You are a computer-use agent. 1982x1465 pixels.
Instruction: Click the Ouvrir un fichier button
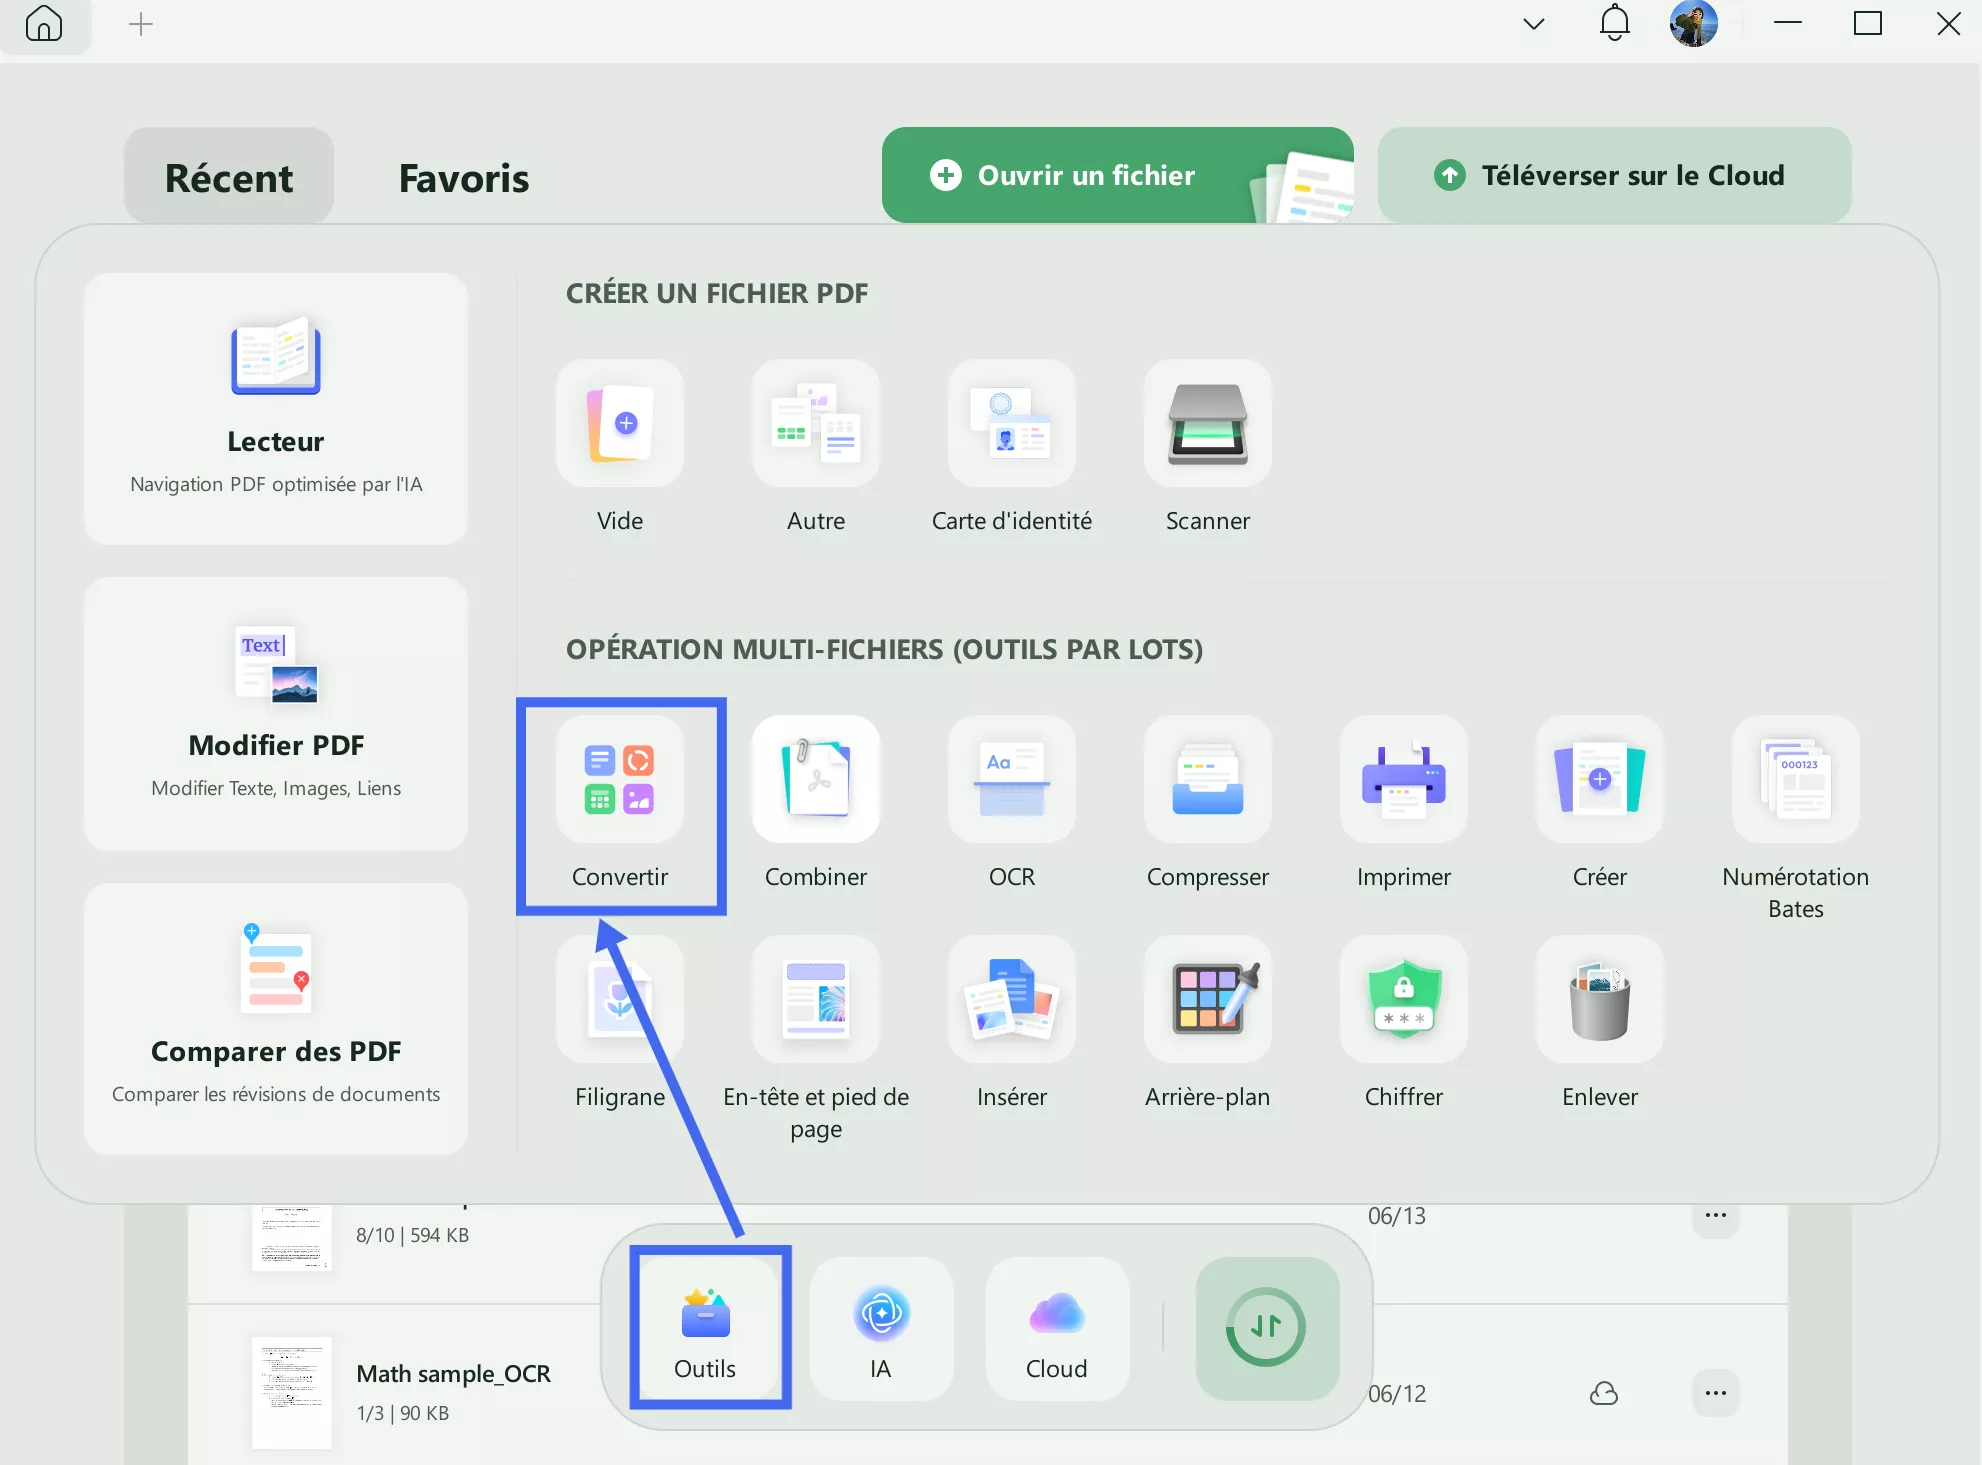pos(1085,175)
